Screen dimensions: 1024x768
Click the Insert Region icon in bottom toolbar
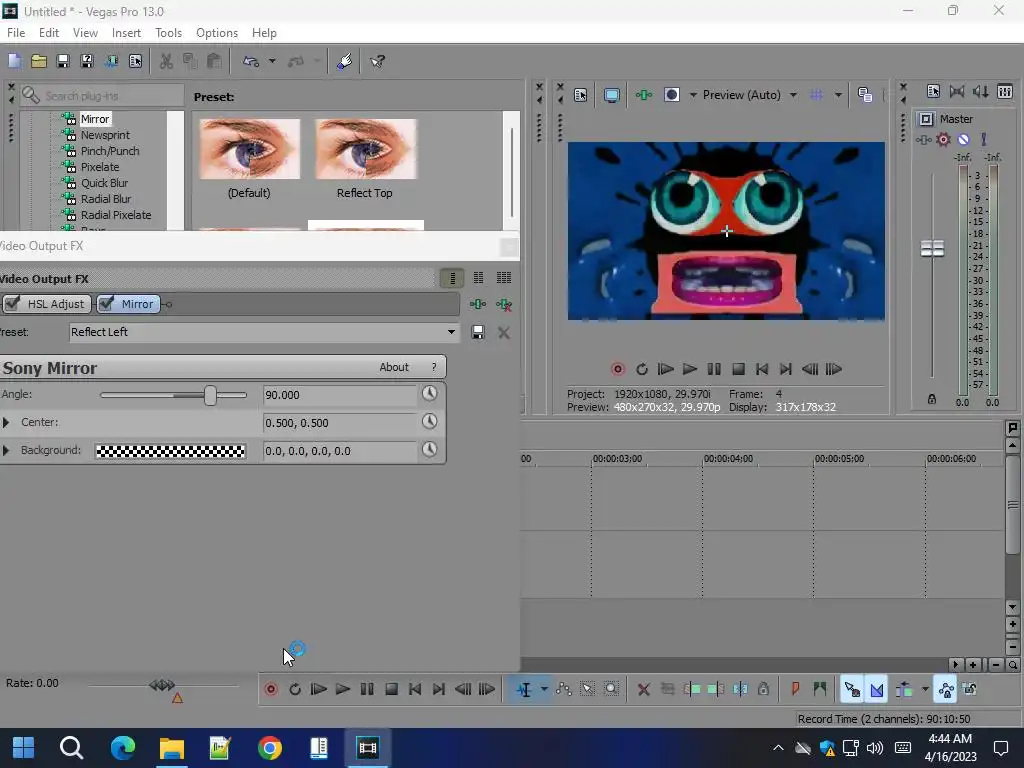click(819, 689)
